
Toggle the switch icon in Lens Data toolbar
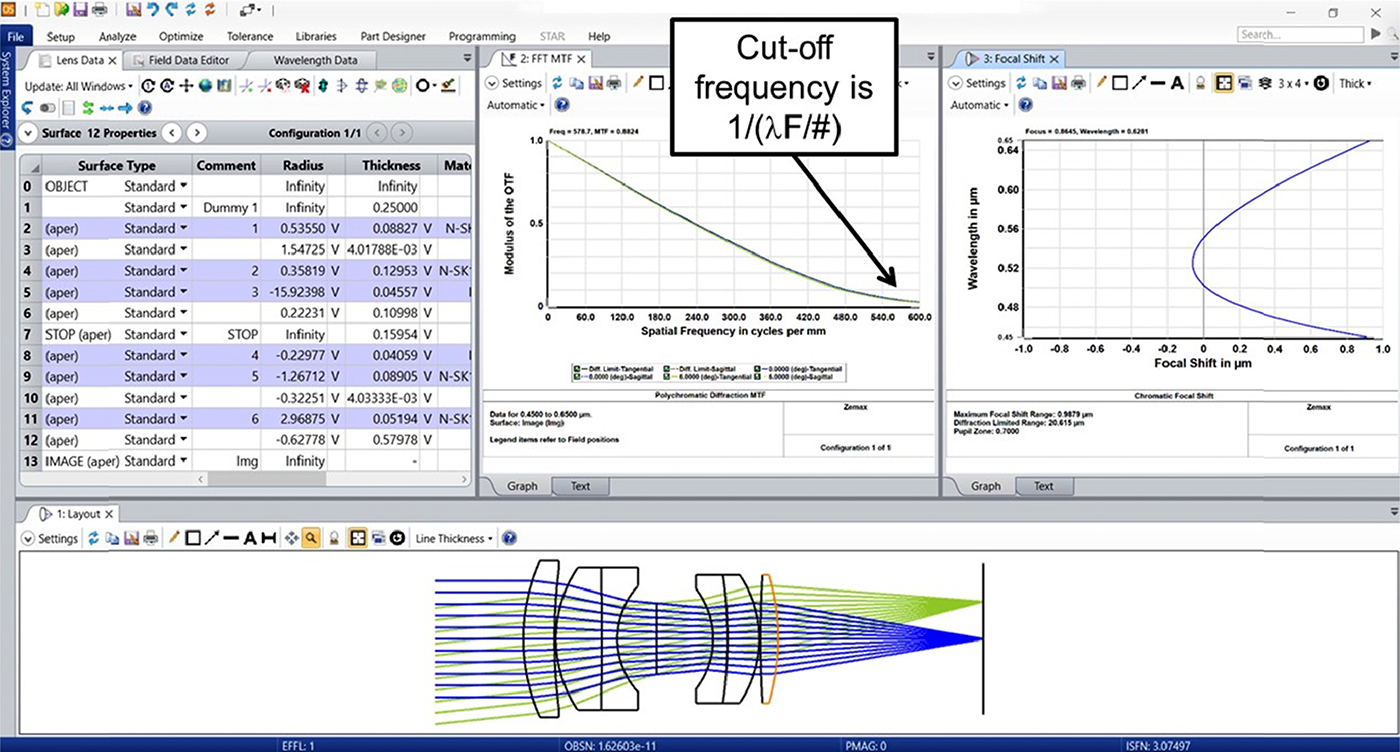click(x=46, y=107)
